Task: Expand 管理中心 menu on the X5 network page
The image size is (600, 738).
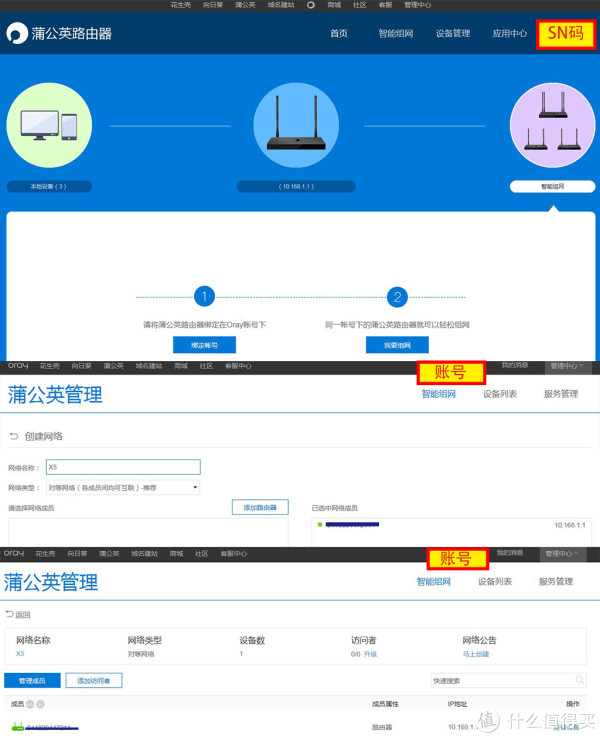Action: (562, 554)
